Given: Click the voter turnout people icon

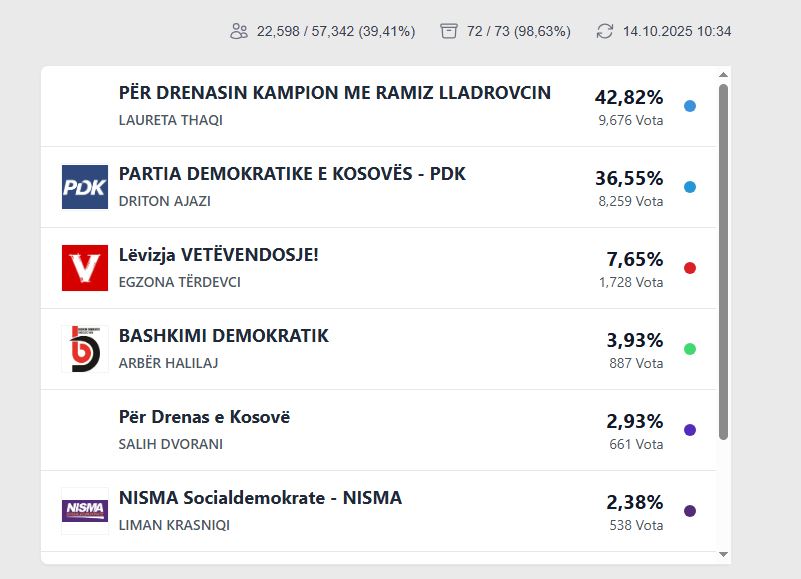Looking at the screenshot, I should pos(239,31).
